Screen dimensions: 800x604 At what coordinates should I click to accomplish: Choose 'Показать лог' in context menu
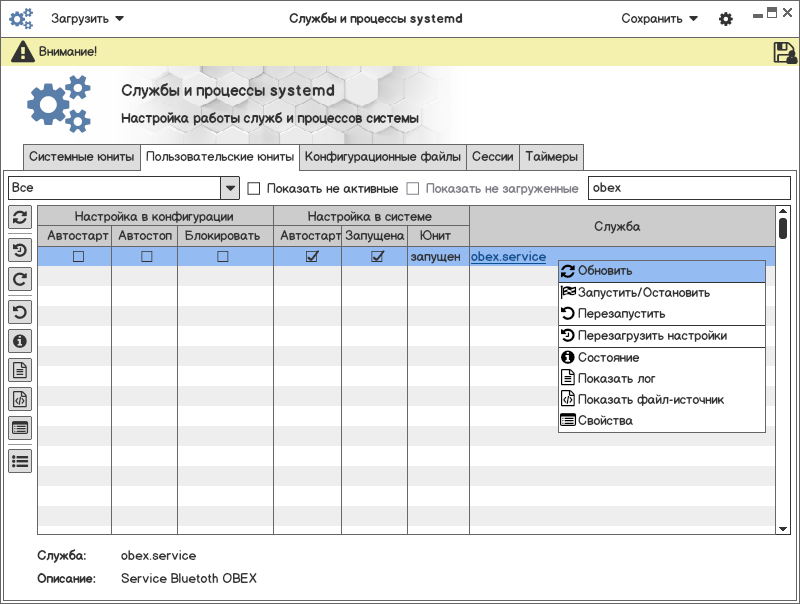tap(616, 379)
